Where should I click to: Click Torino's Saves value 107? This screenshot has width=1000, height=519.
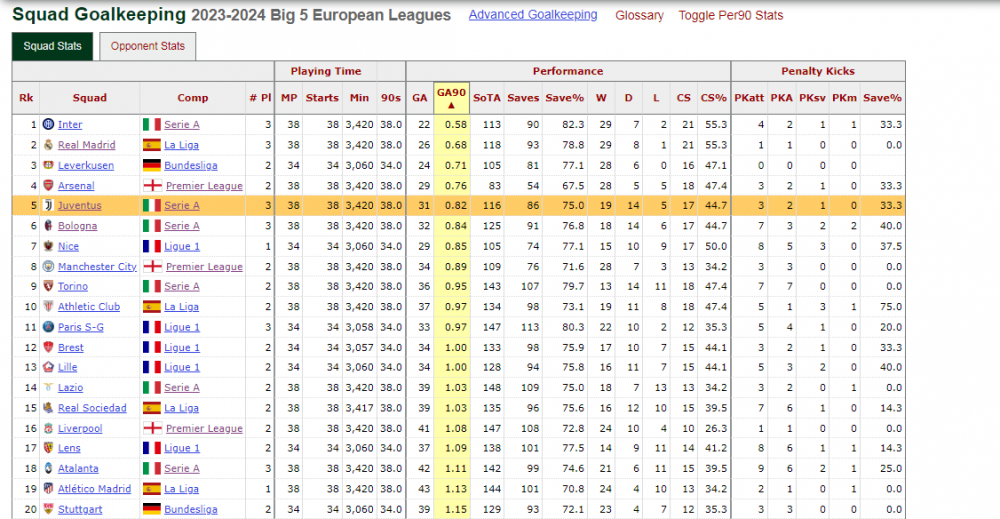click(x=530, y=287)
